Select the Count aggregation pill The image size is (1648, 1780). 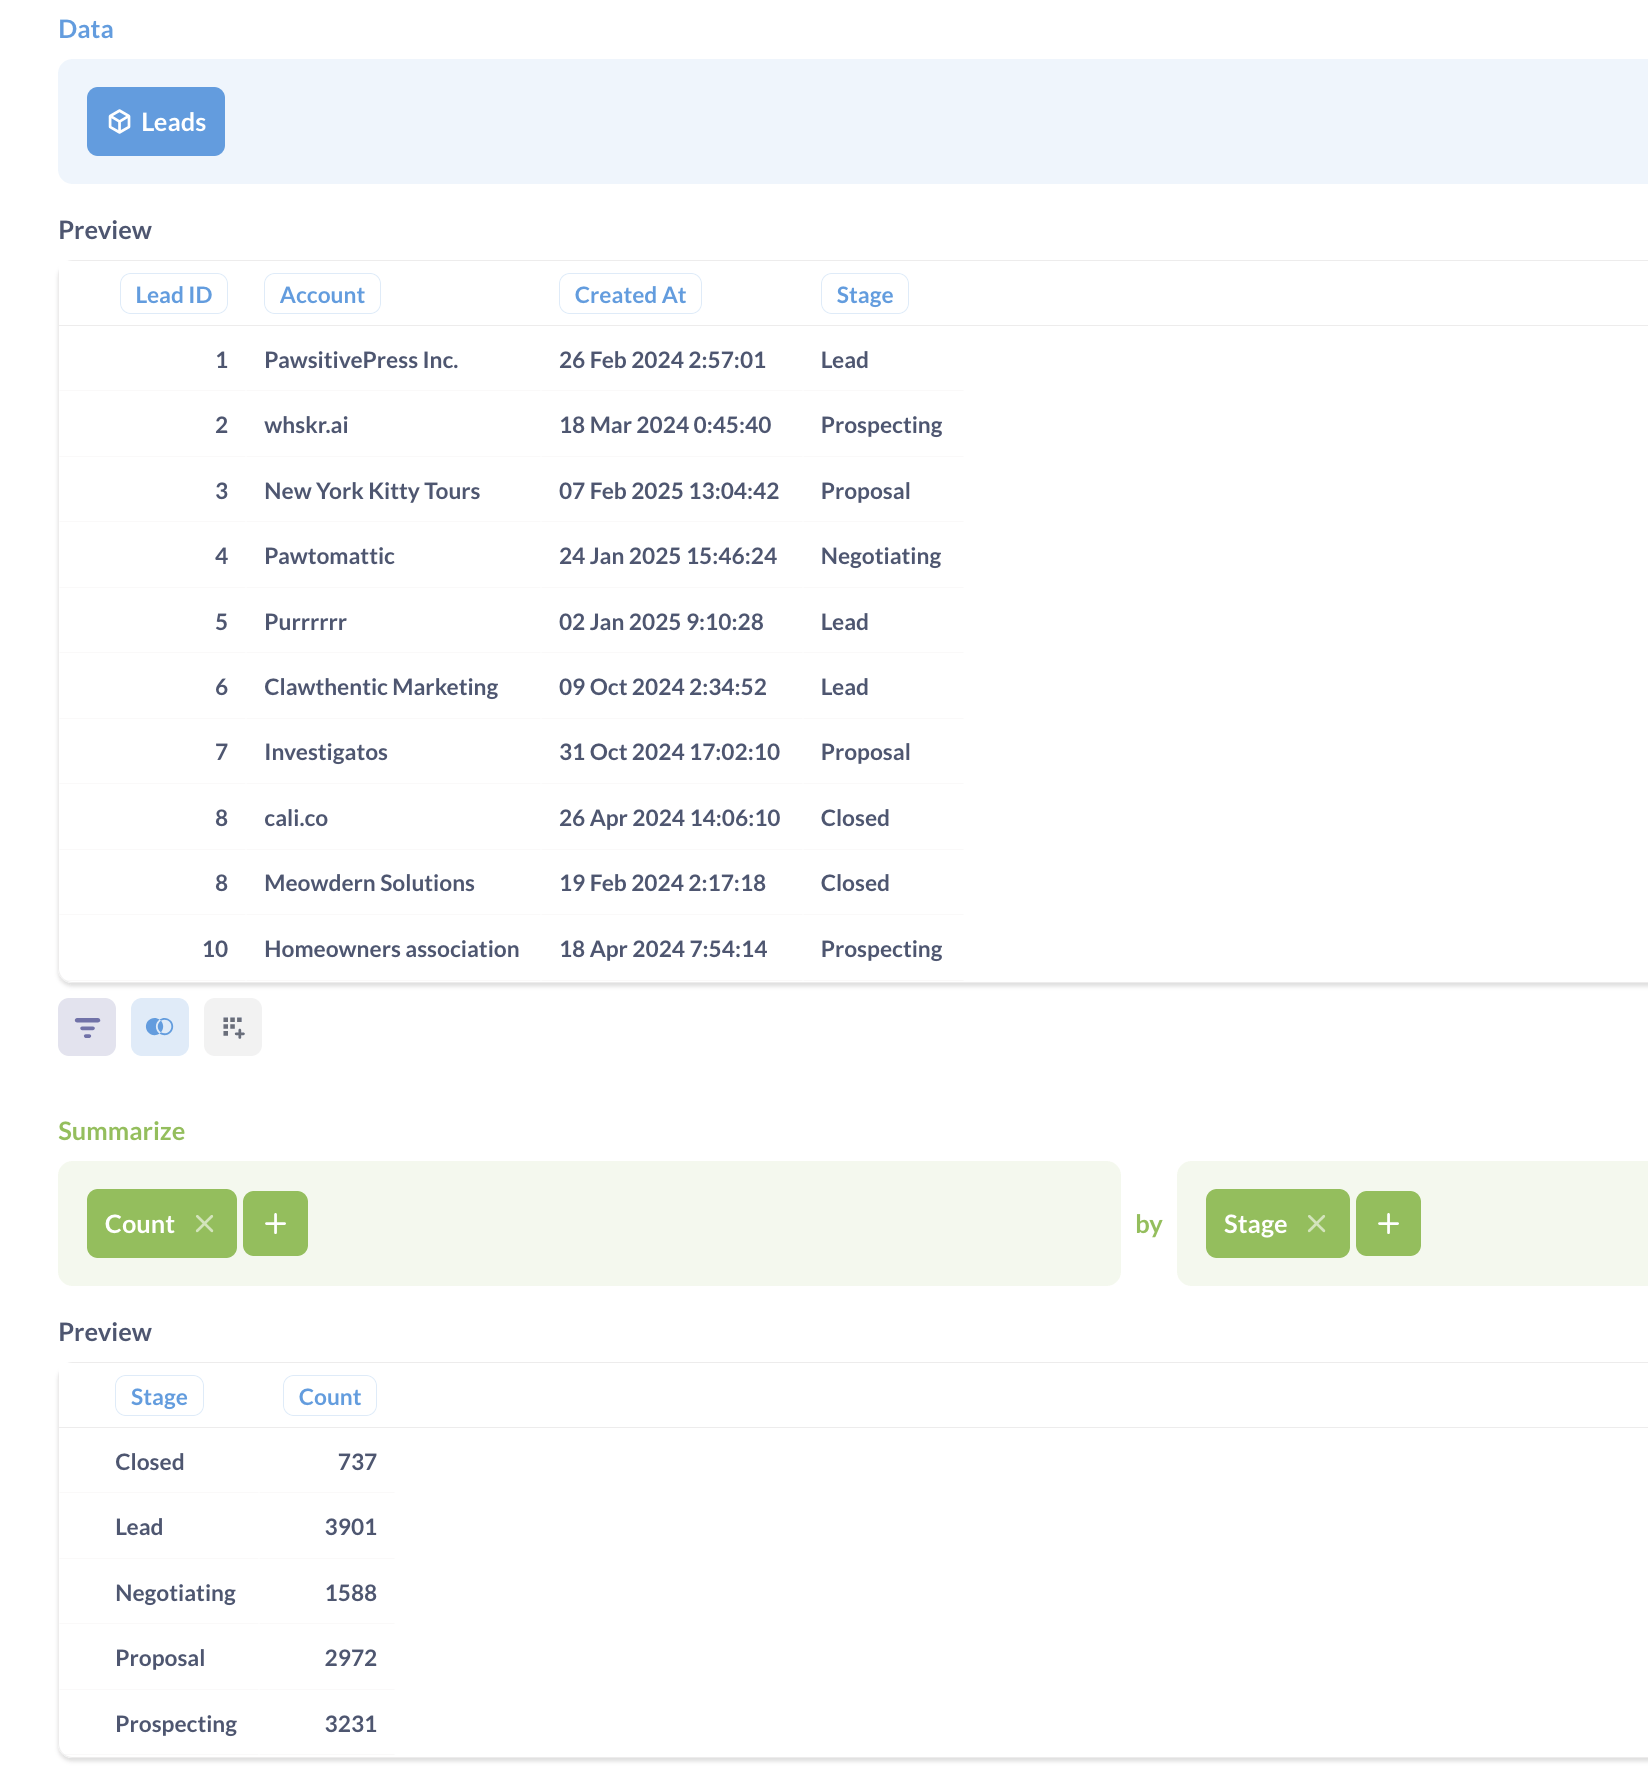coord(139,1223)
